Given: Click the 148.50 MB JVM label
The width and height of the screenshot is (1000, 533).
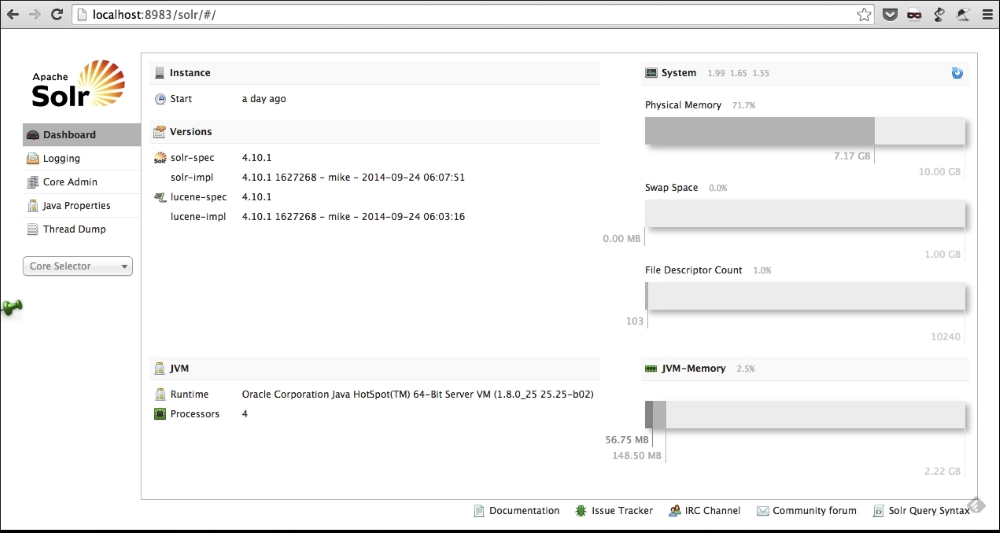Looking at the screenshot, I should [x=636, y=456].
